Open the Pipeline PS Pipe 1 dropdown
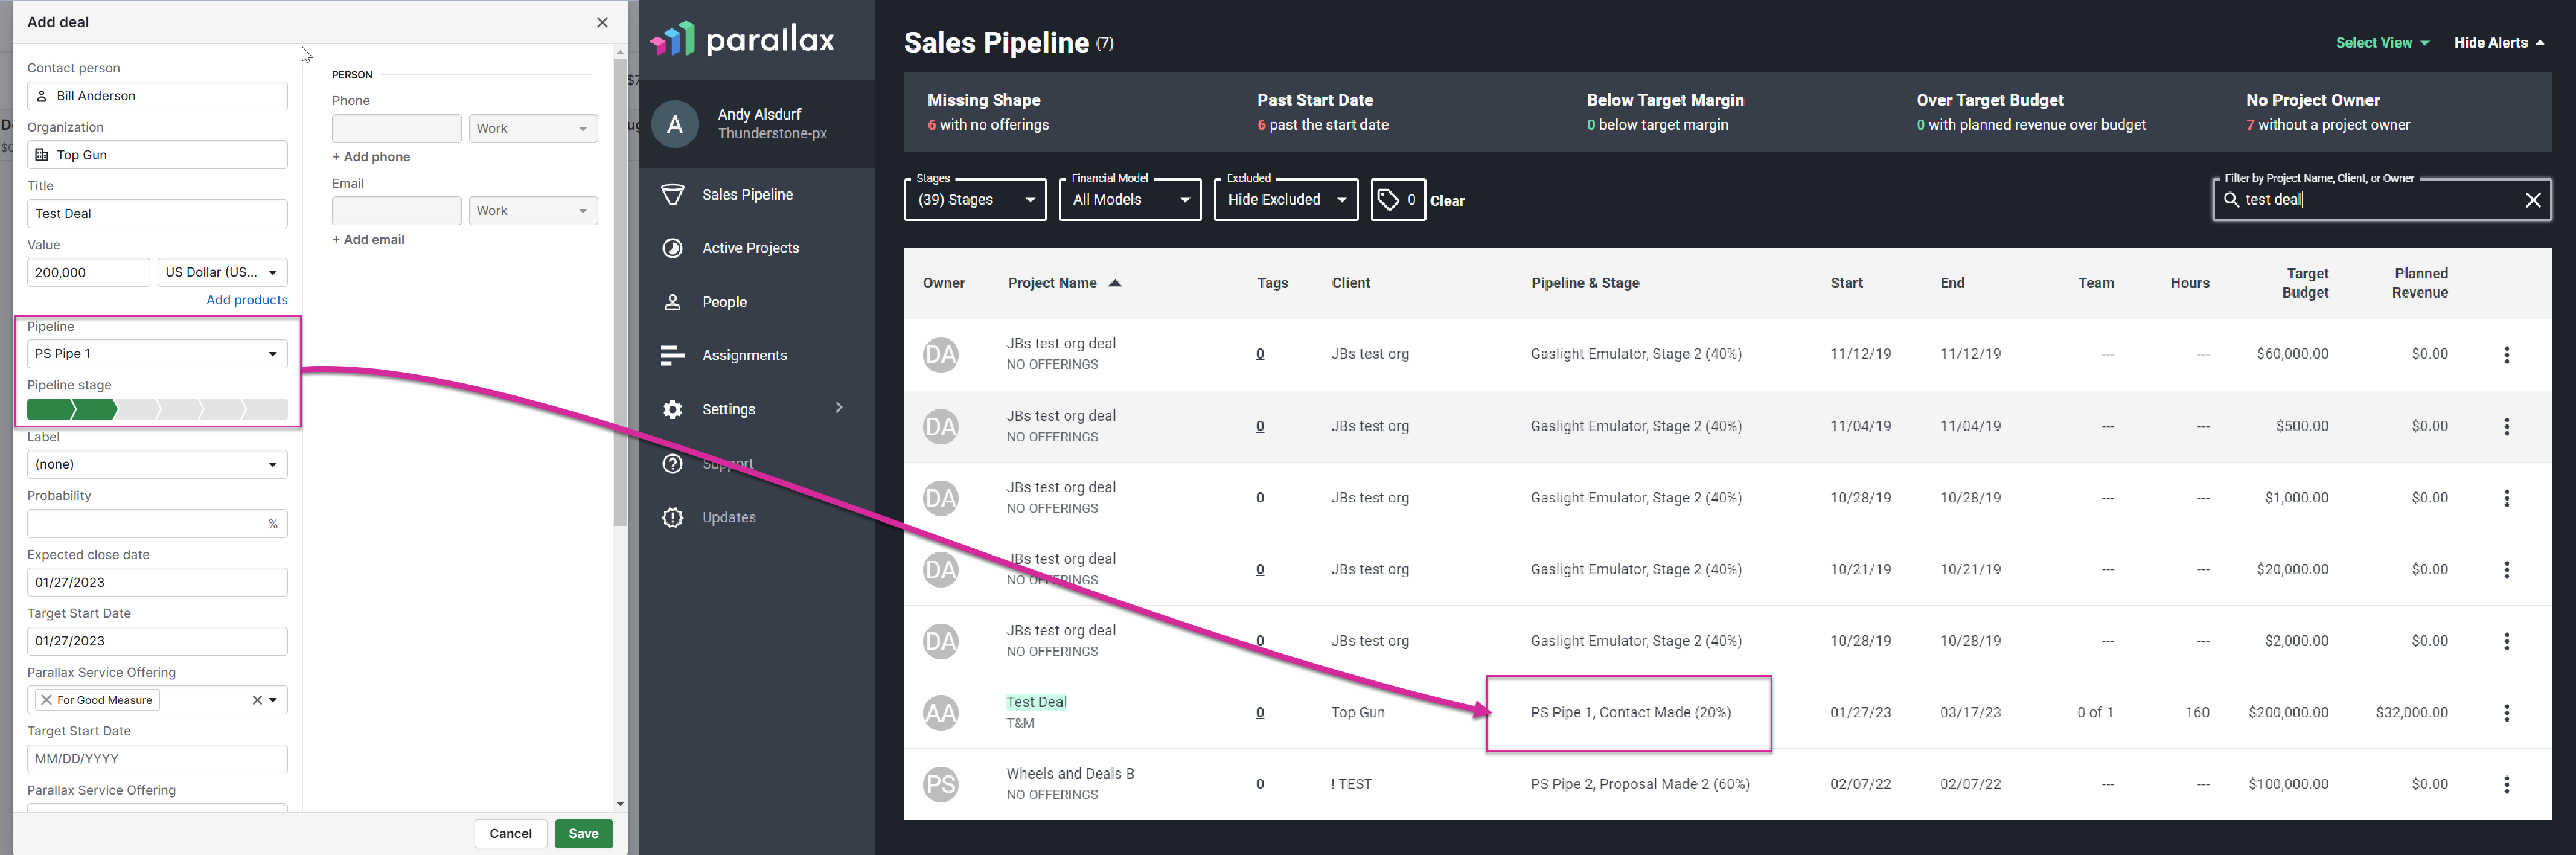This screenshot has width=2576, height=855. pos(157,354)
